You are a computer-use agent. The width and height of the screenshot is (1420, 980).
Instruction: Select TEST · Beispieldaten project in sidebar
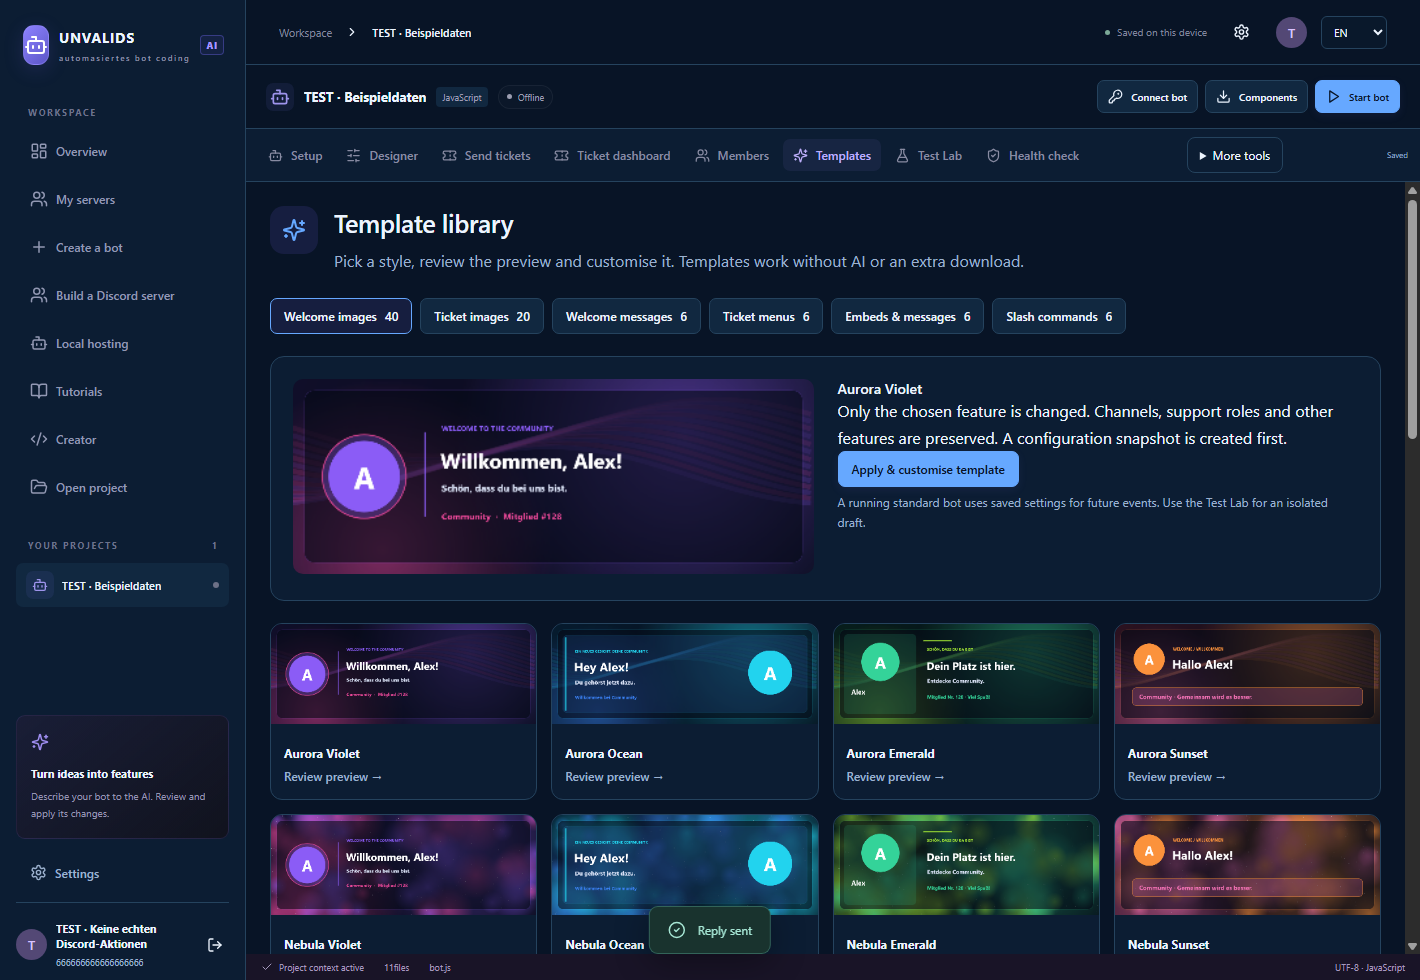click(122, 586)
